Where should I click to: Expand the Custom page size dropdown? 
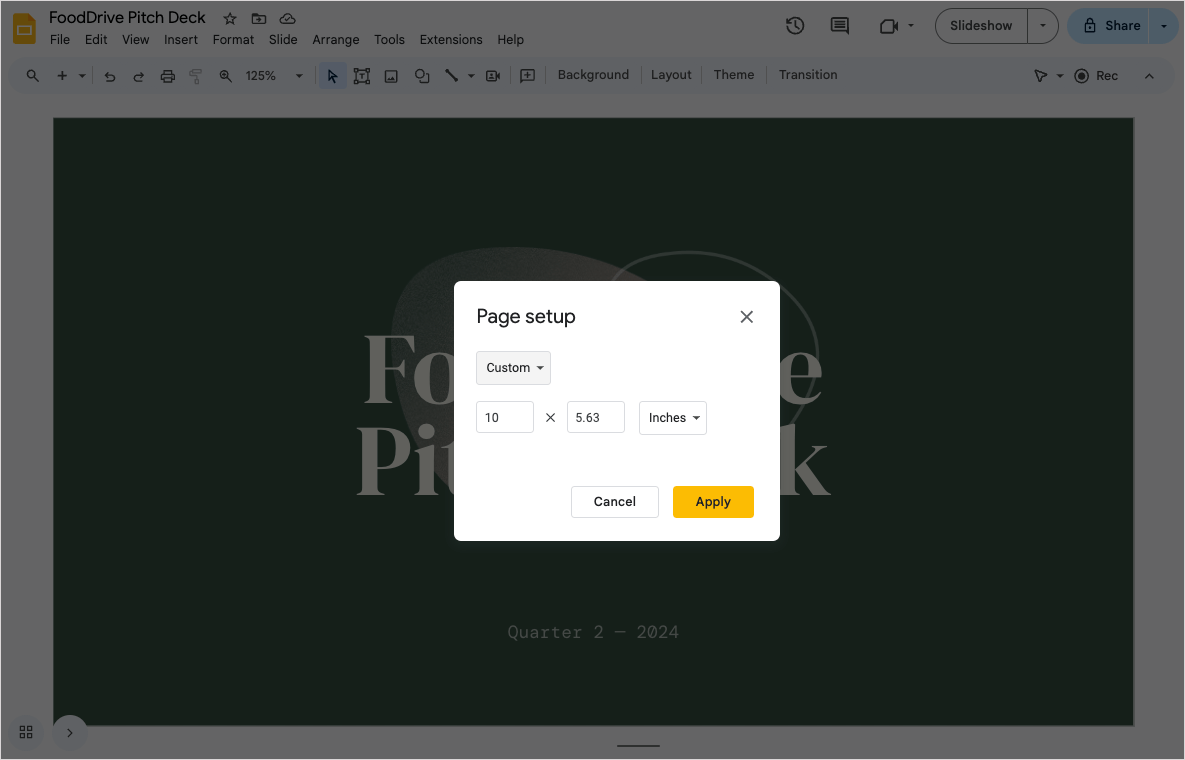click(x=513, y=368)
